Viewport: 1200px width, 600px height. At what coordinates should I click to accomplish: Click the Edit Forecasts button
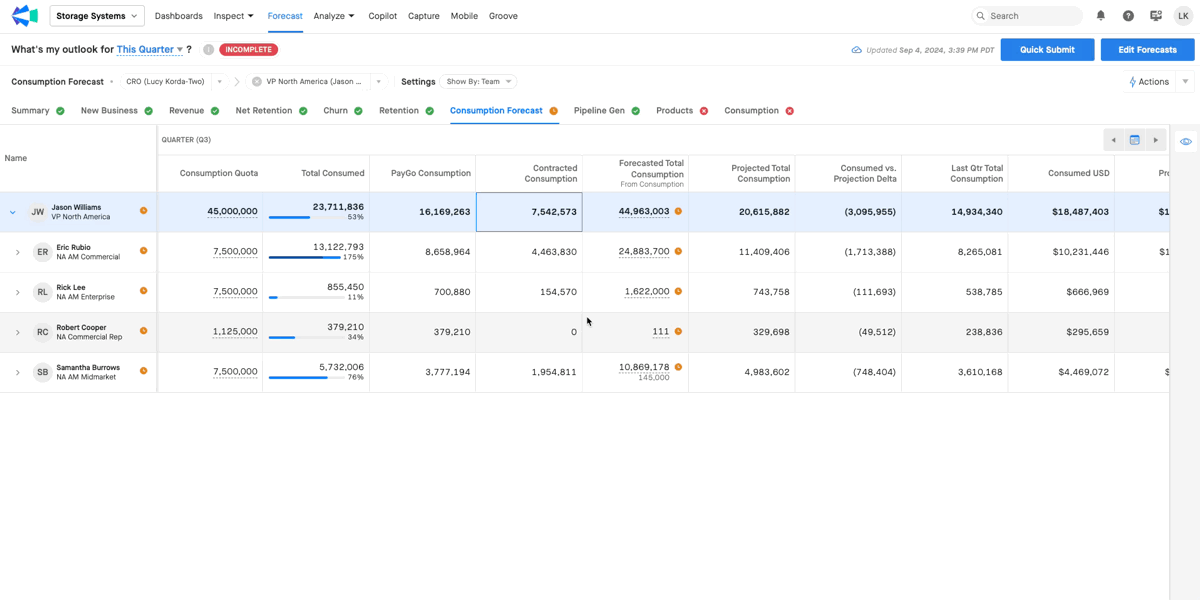[1147, 49]
